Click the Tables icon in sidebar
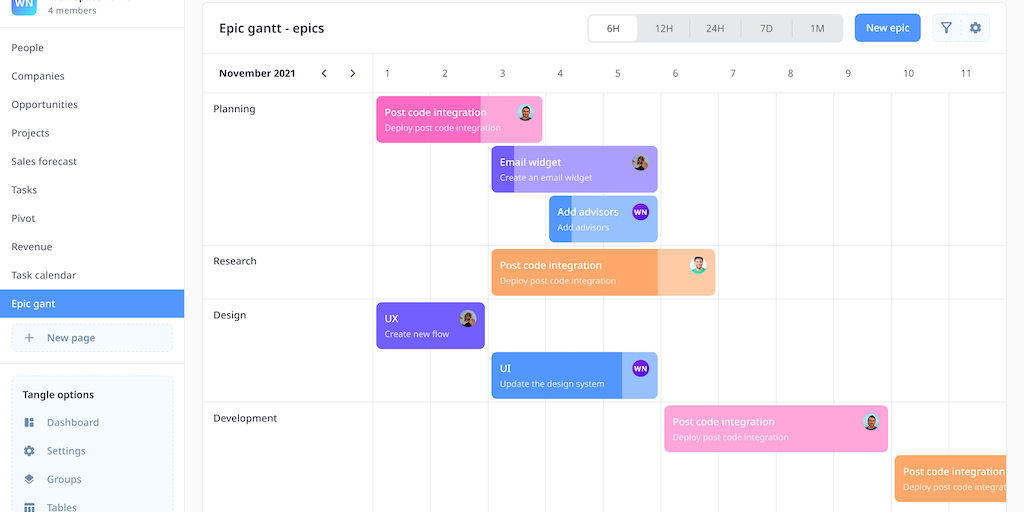 (x=29, y=507)
